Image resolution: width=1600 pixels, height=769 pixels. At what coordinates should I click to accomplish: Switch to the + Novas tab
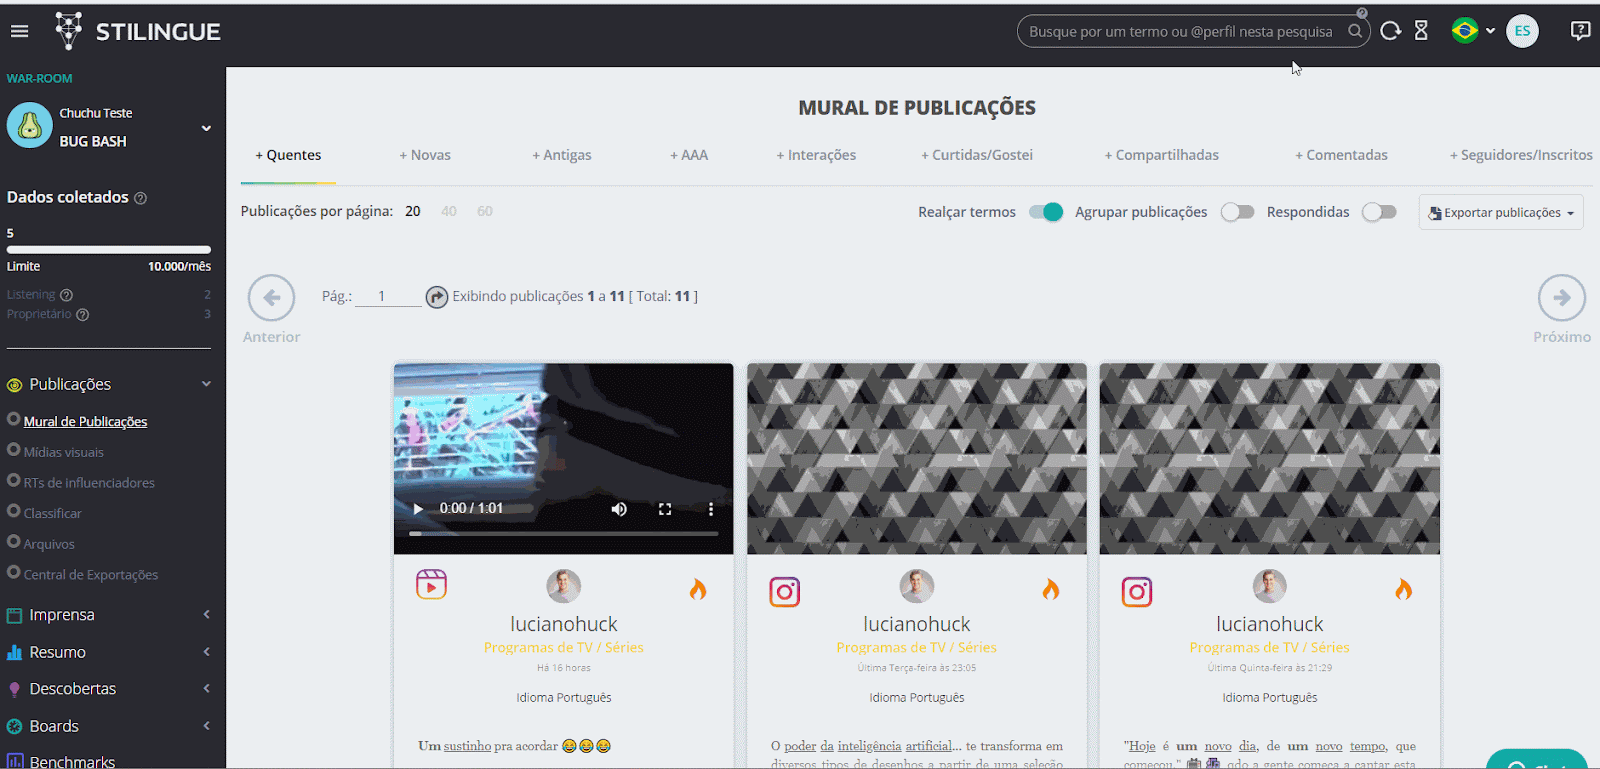425,155
